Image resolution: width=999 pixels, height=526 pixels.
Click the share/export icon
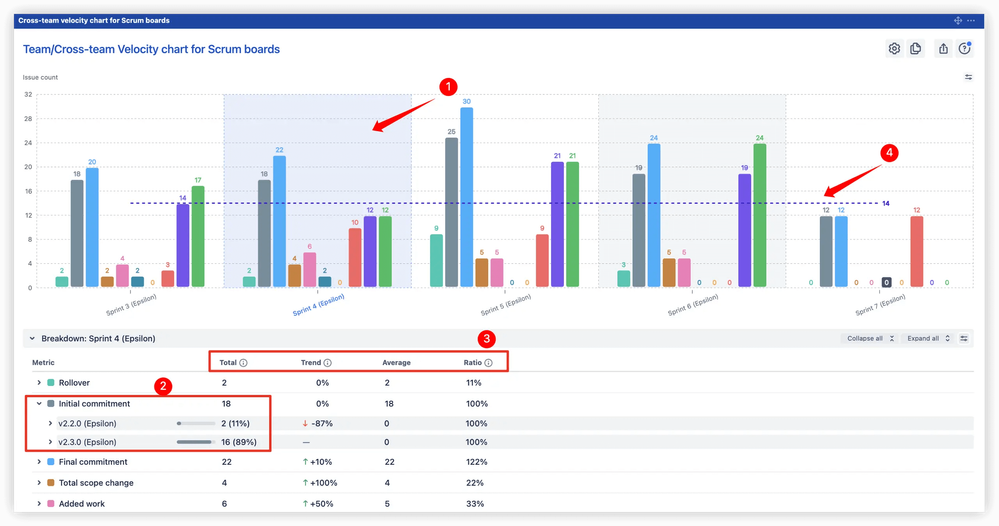[943, 49]
